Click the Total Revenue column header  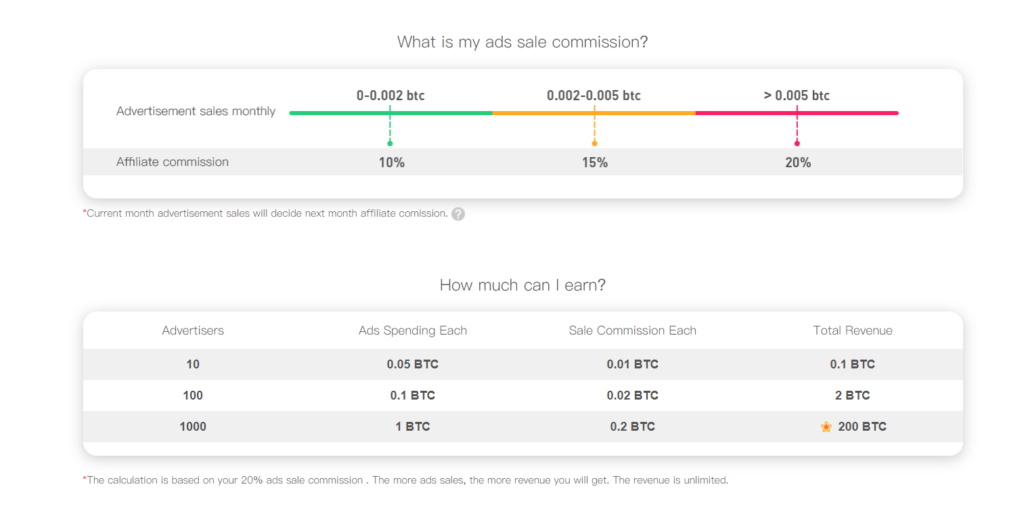tap(852, 331)
